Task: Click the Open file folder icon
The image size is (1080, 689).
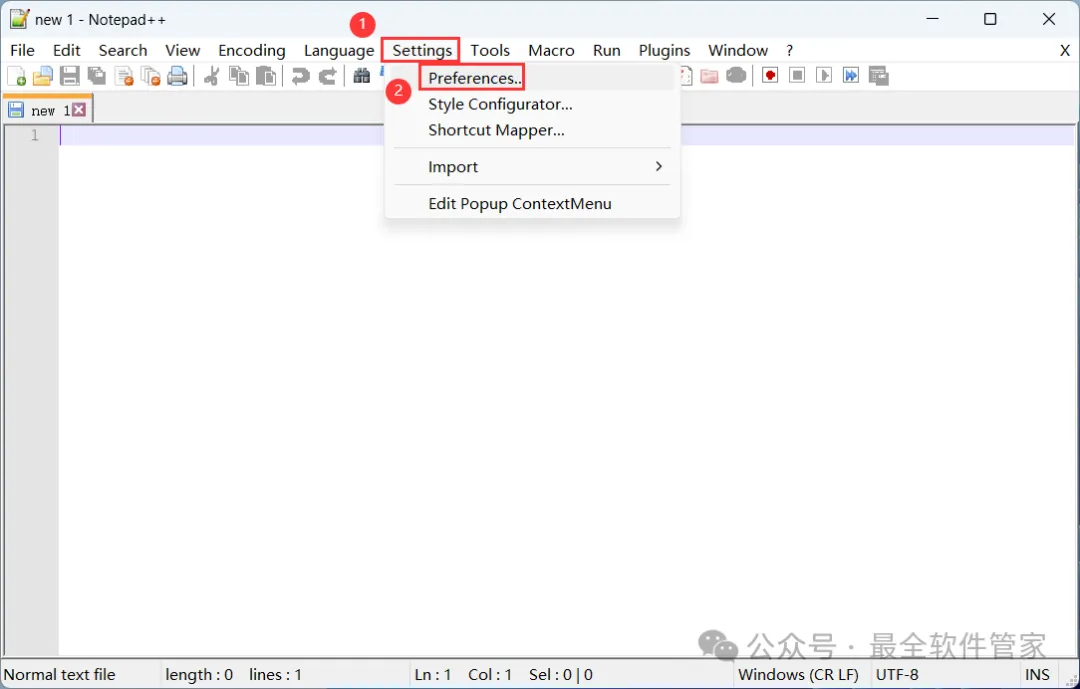Action: (43, 76)
